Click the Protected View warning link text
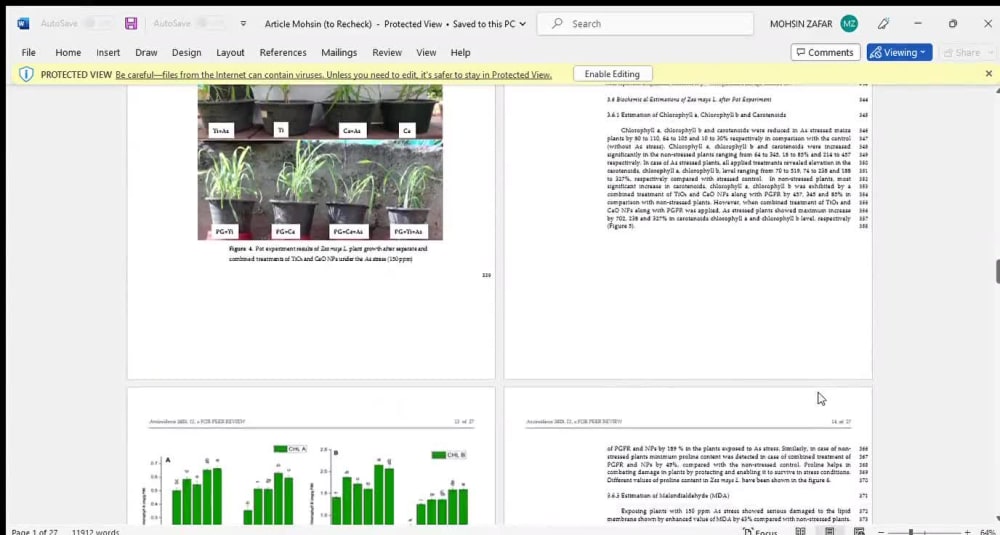This screenshot has height=535, width=1000. tap(334, 75)
